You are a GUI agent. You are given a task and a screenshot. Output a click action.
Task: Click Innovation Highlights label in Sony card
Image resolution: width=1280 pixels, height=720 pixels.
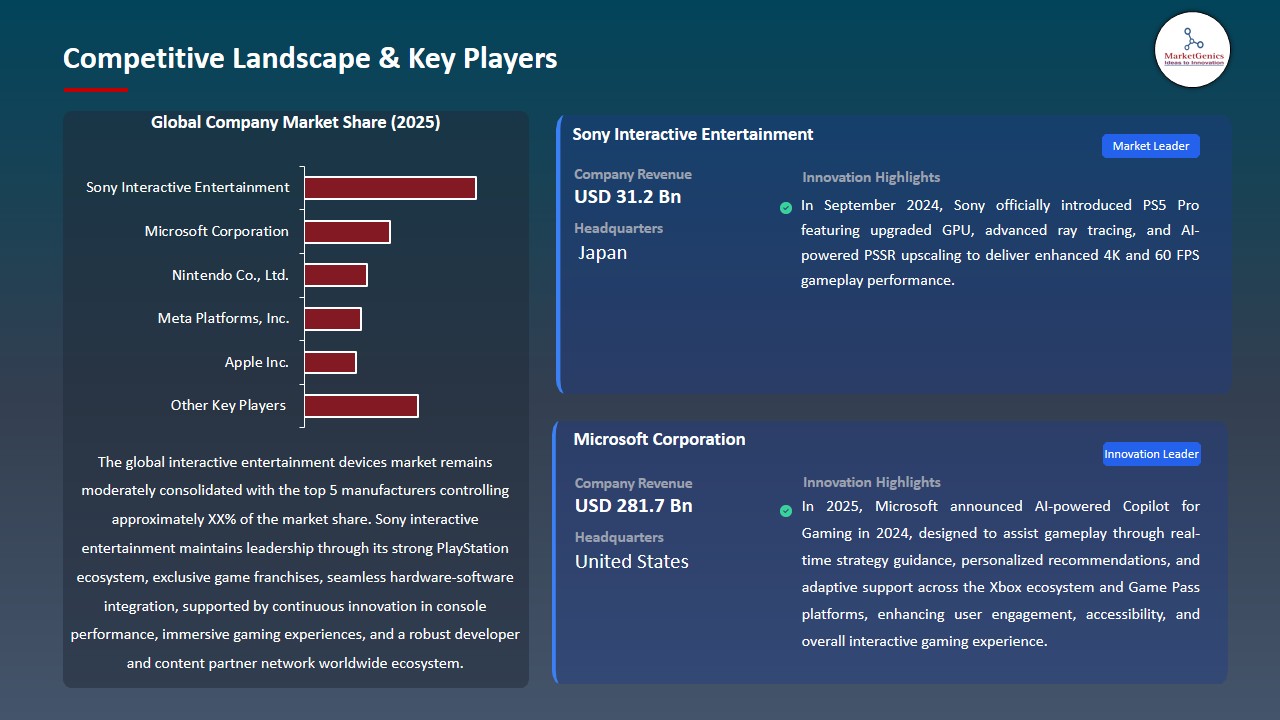tap(871, 177)
